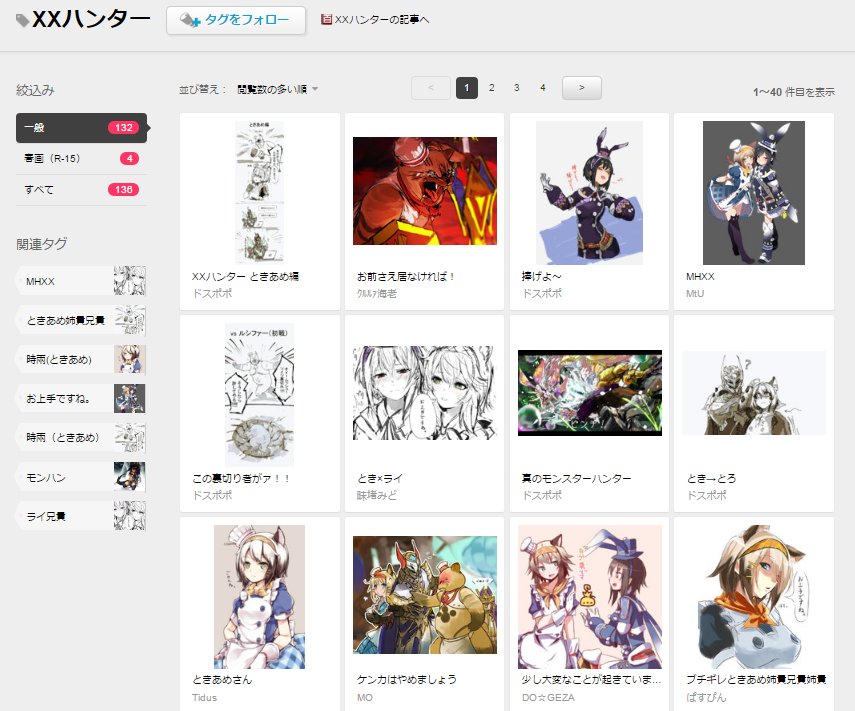Click the ライ兄貴 tag thumbnail image

tap(130, 516)
